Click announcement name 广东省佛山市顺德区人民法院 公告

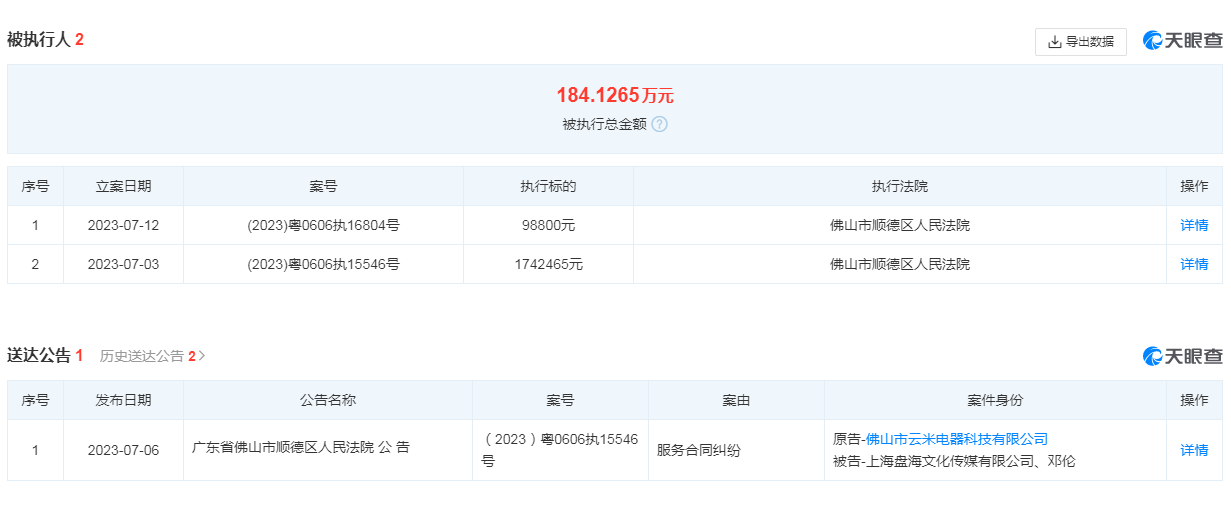(x=300, y=448)
